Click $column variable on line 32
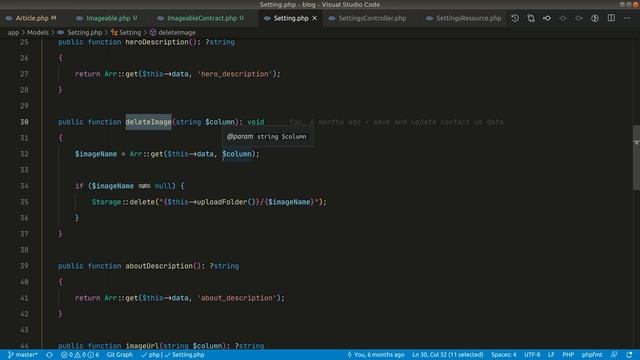 point(237,154)
